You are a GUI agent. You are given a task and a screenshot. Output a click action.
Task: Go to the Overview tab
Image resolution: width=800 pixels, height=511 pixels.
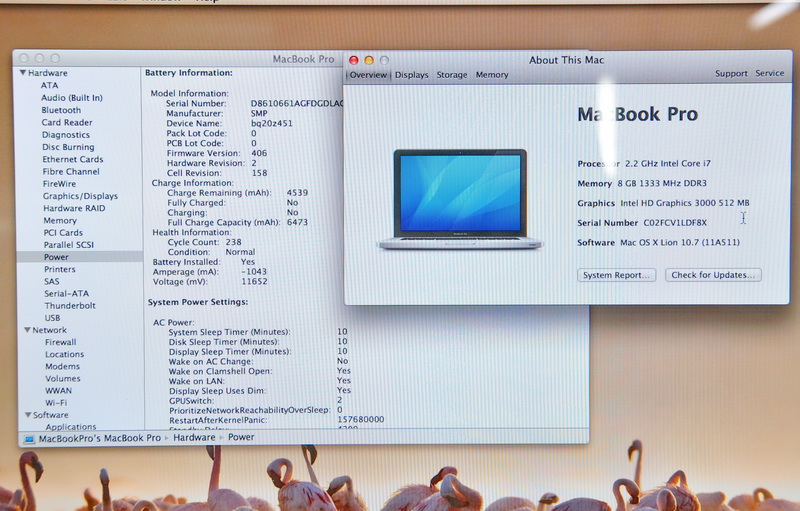pyautogui.click(x=368, y=75)
